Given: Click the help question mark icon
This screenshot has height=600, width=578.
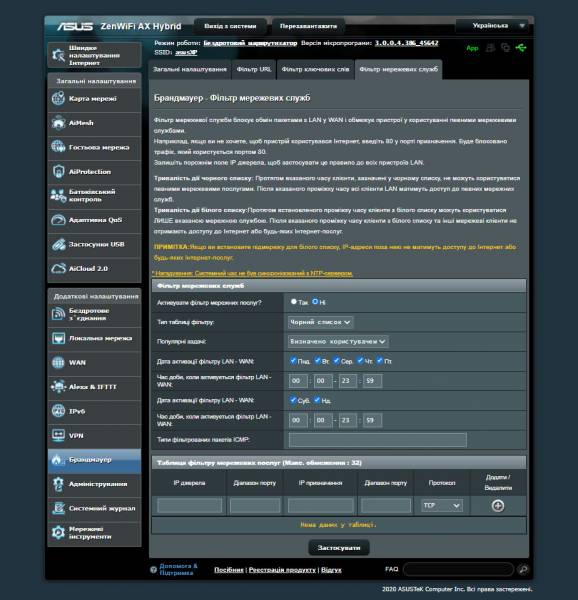Looking at the screenshot, I should [153, 570].
